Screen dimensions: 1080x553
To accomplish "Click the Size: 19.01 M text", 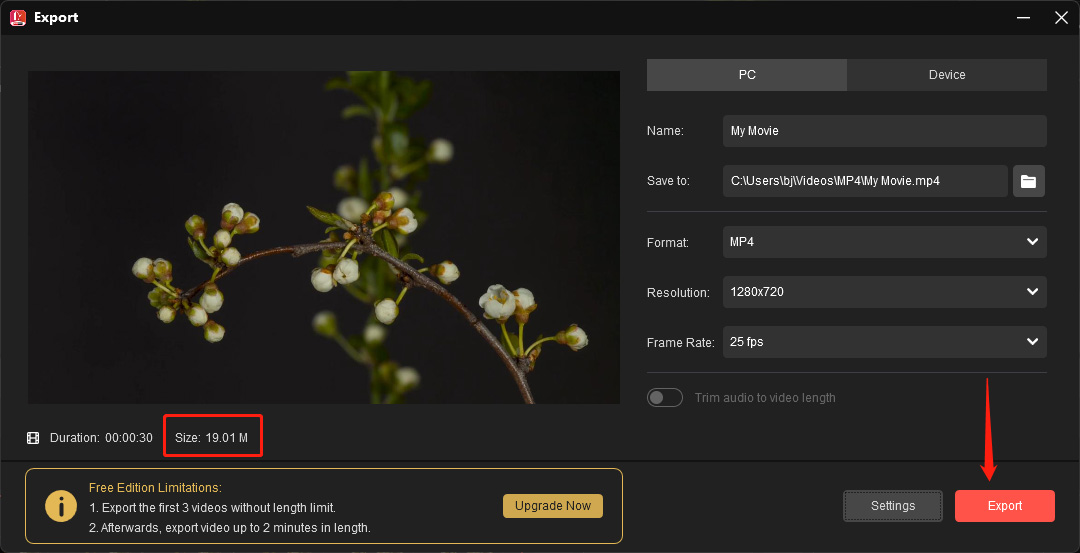I will click(x=211, y=438).
